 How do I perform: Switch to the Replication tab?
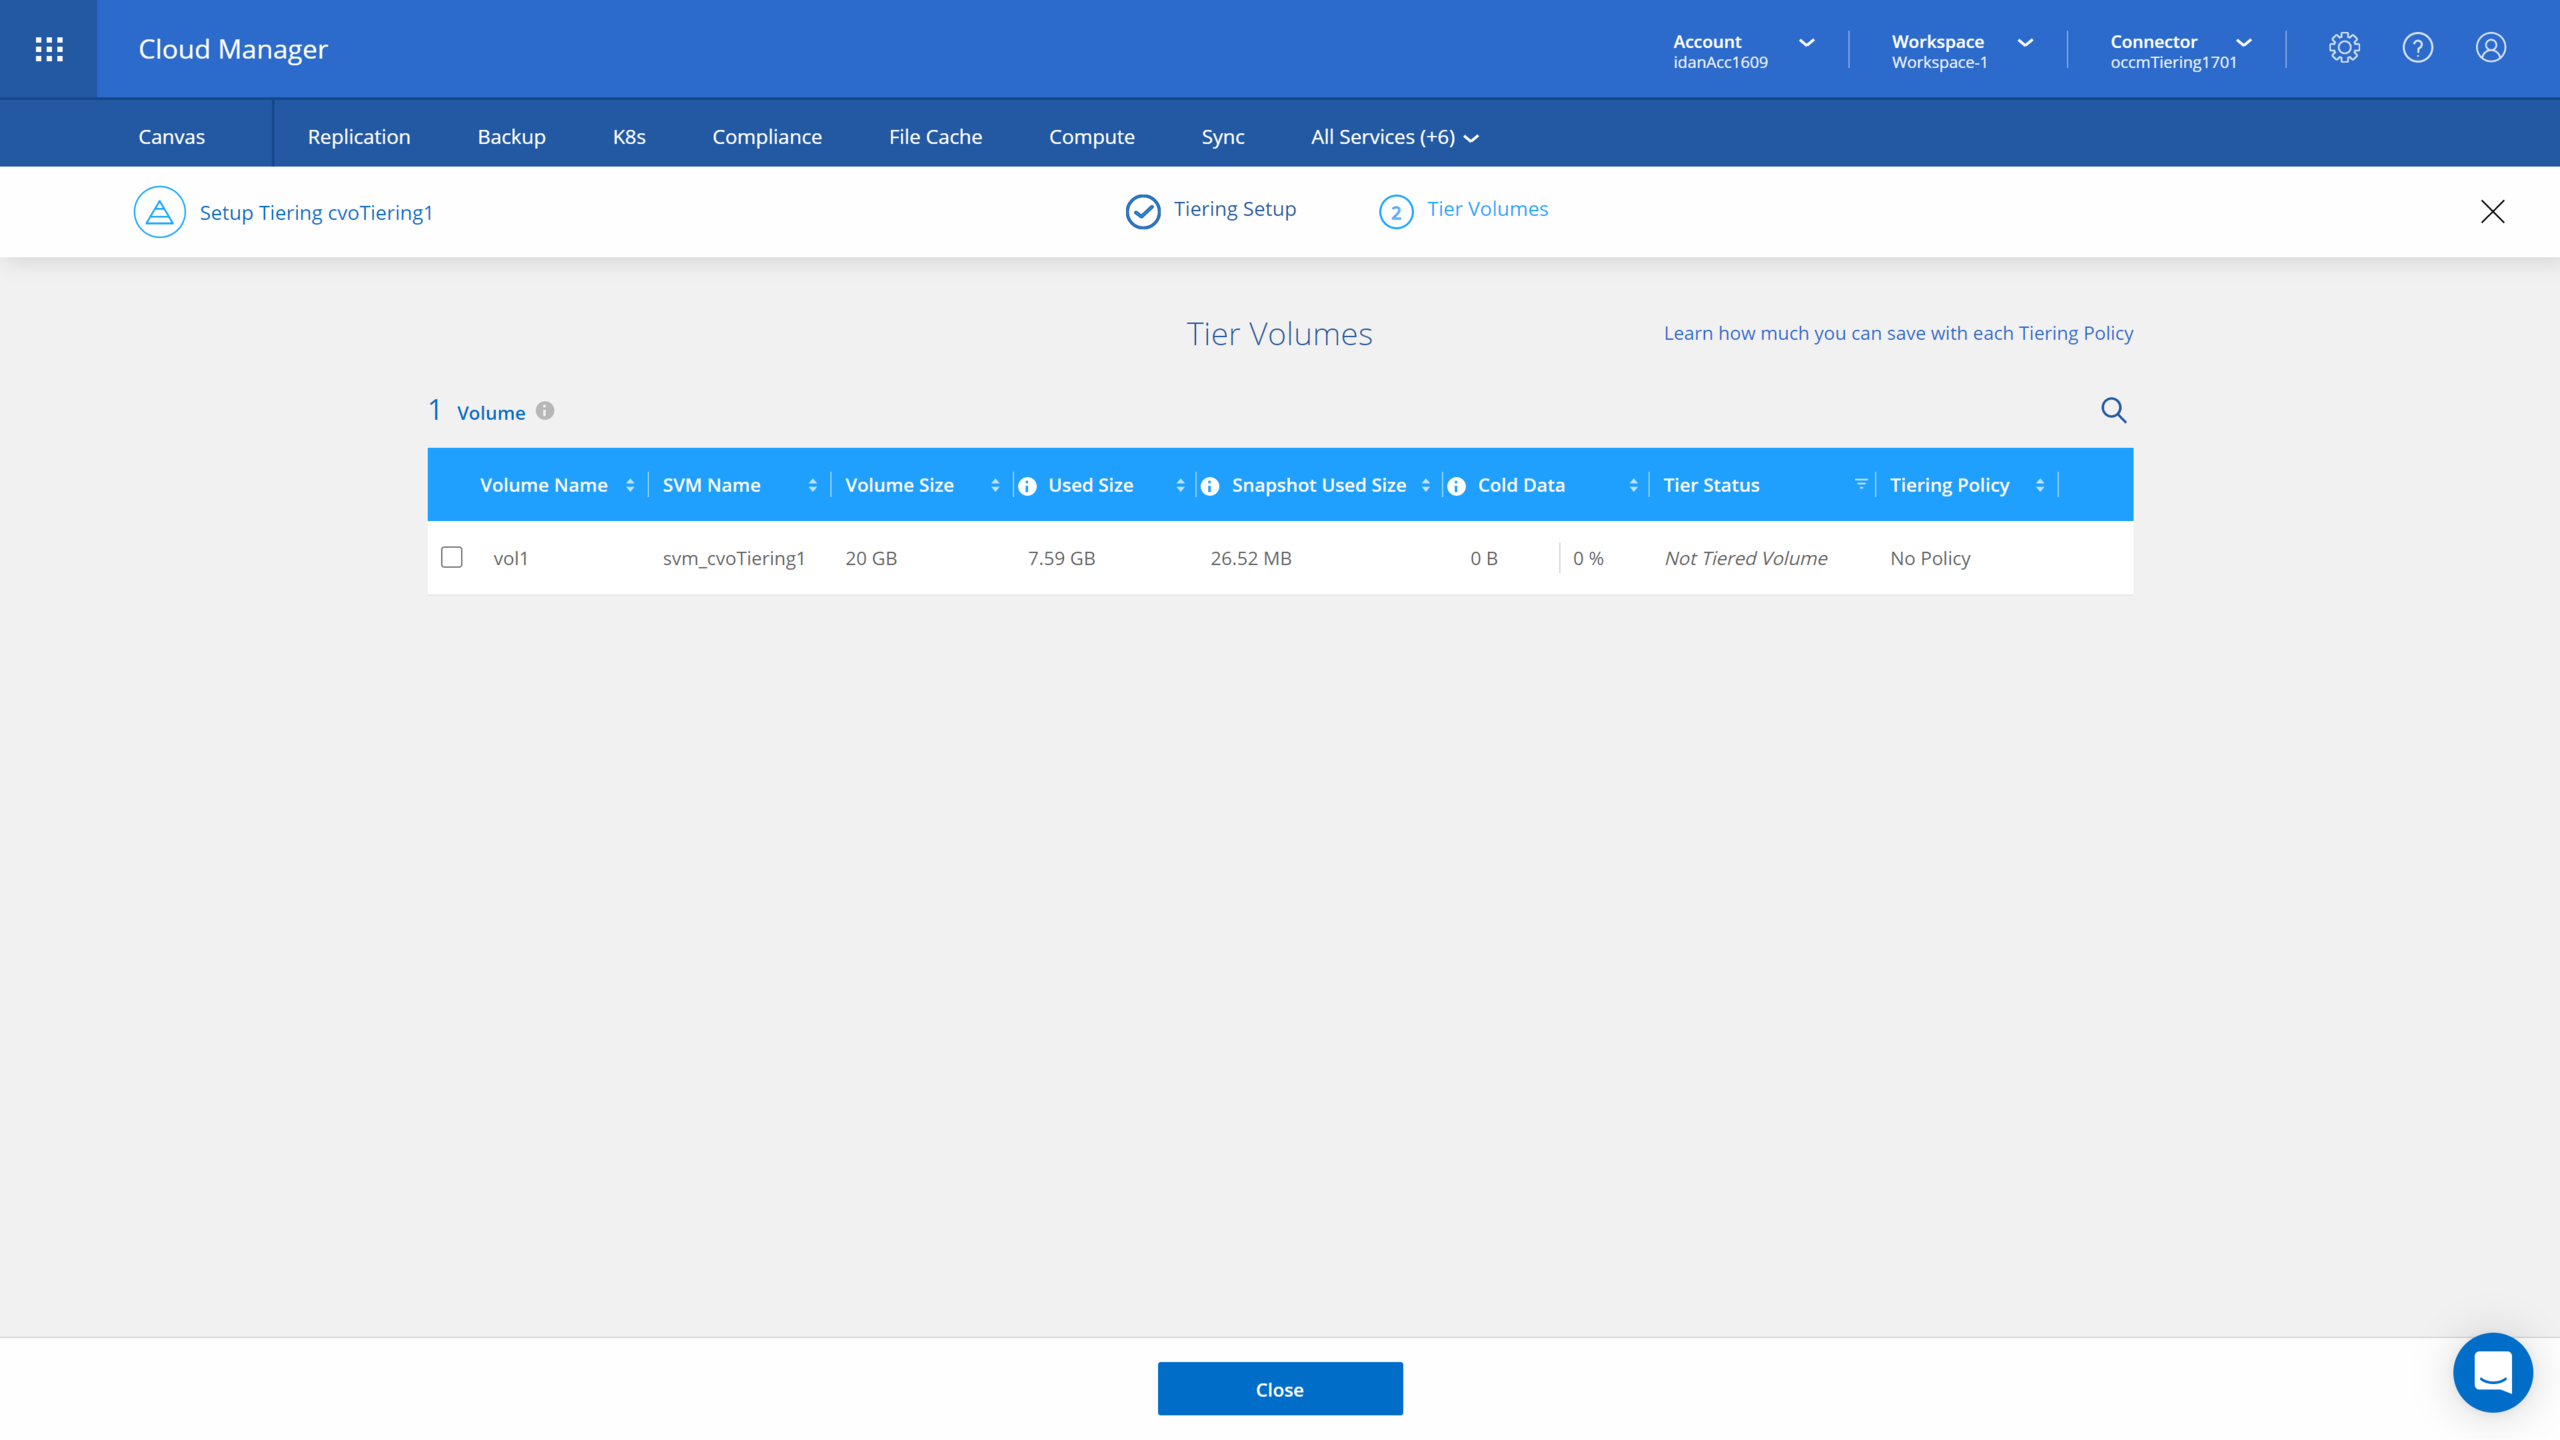[x=358, y=137]
